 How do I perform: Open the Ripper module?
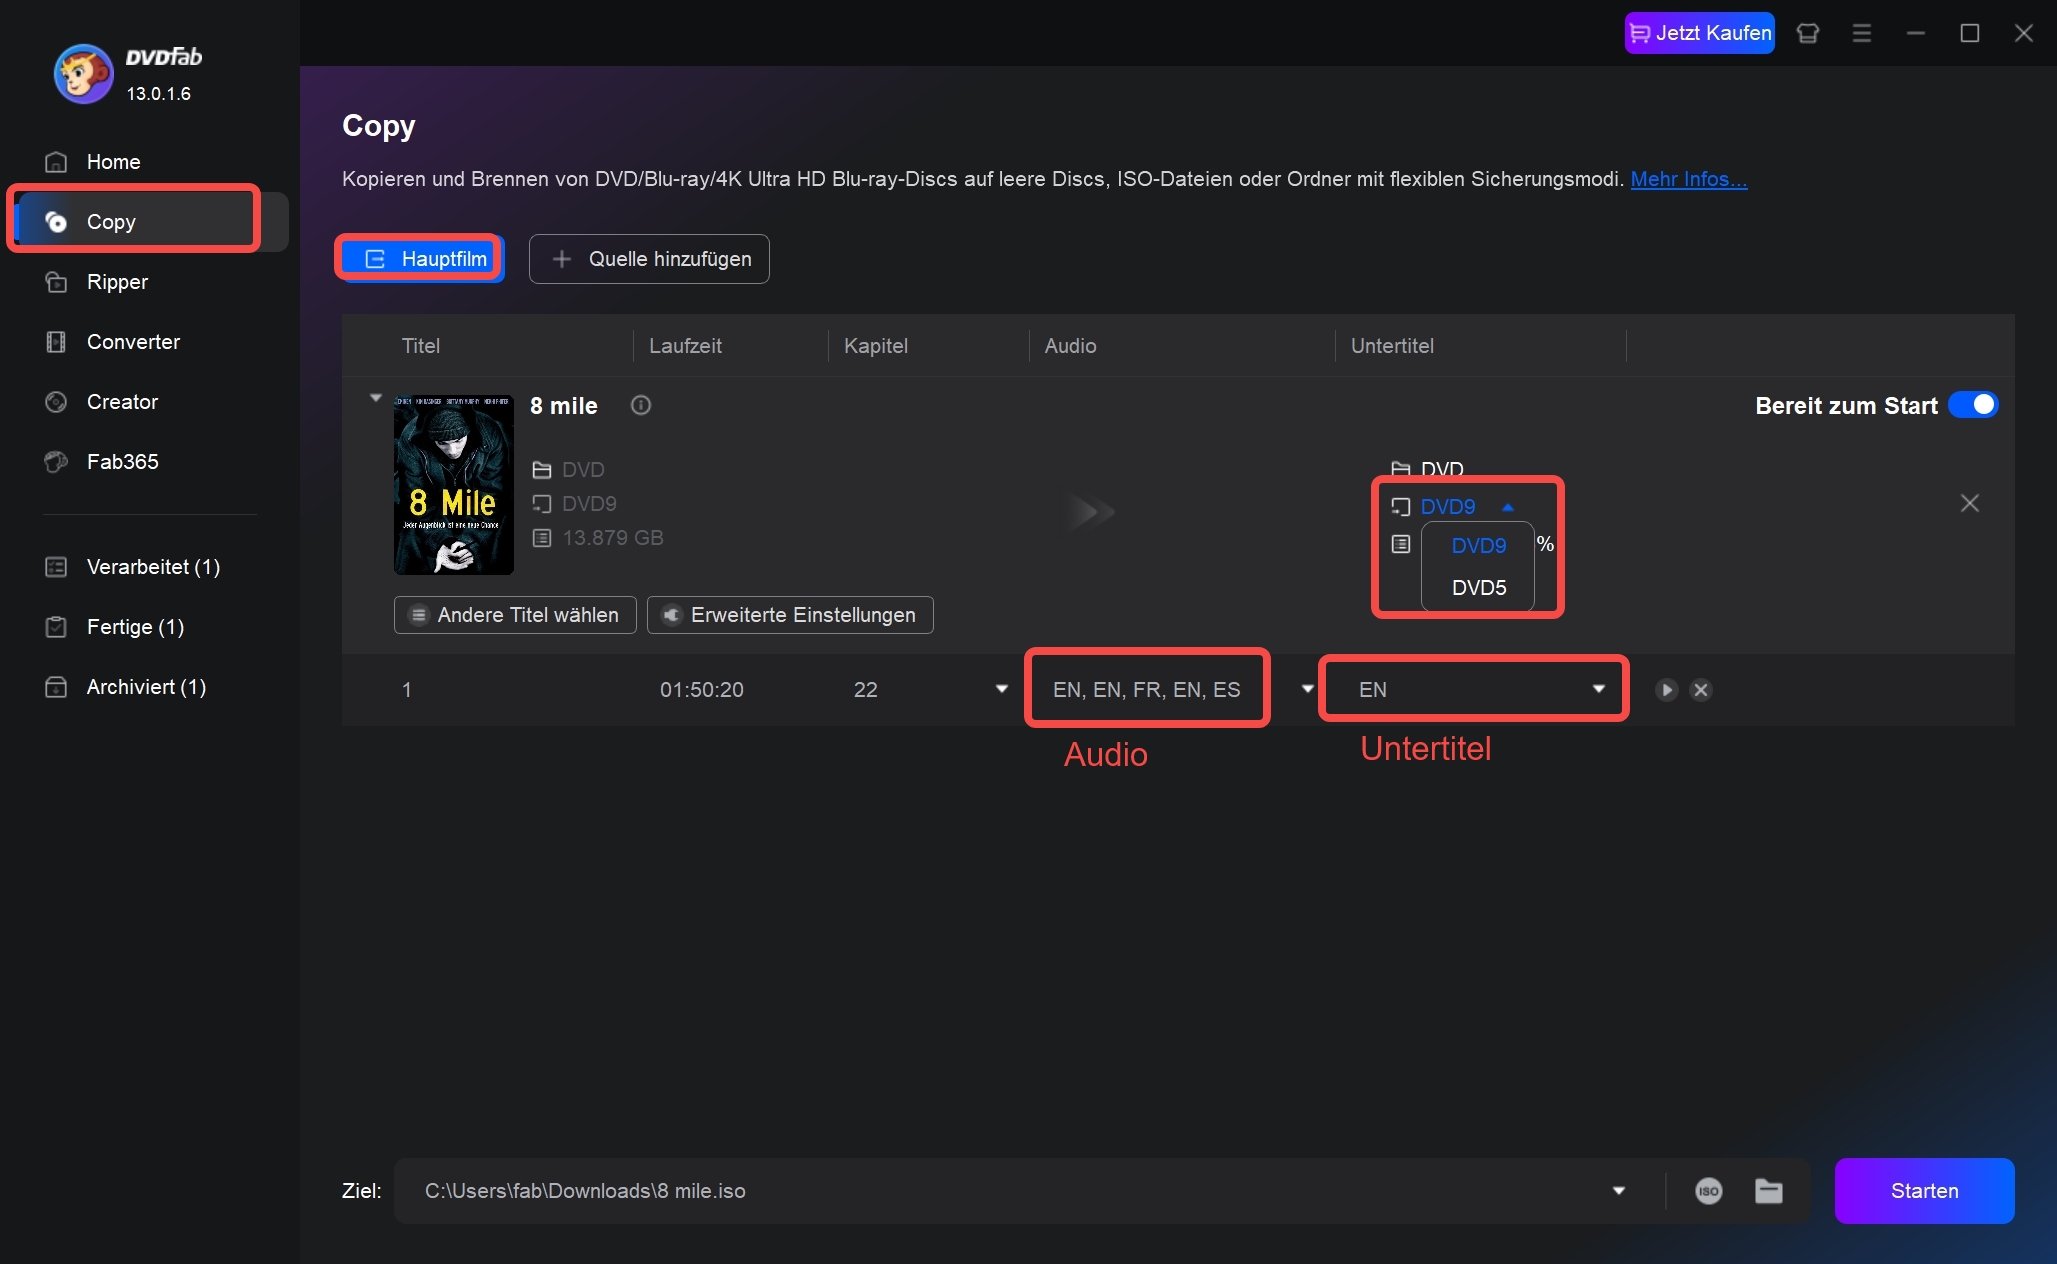pos(116,282)
